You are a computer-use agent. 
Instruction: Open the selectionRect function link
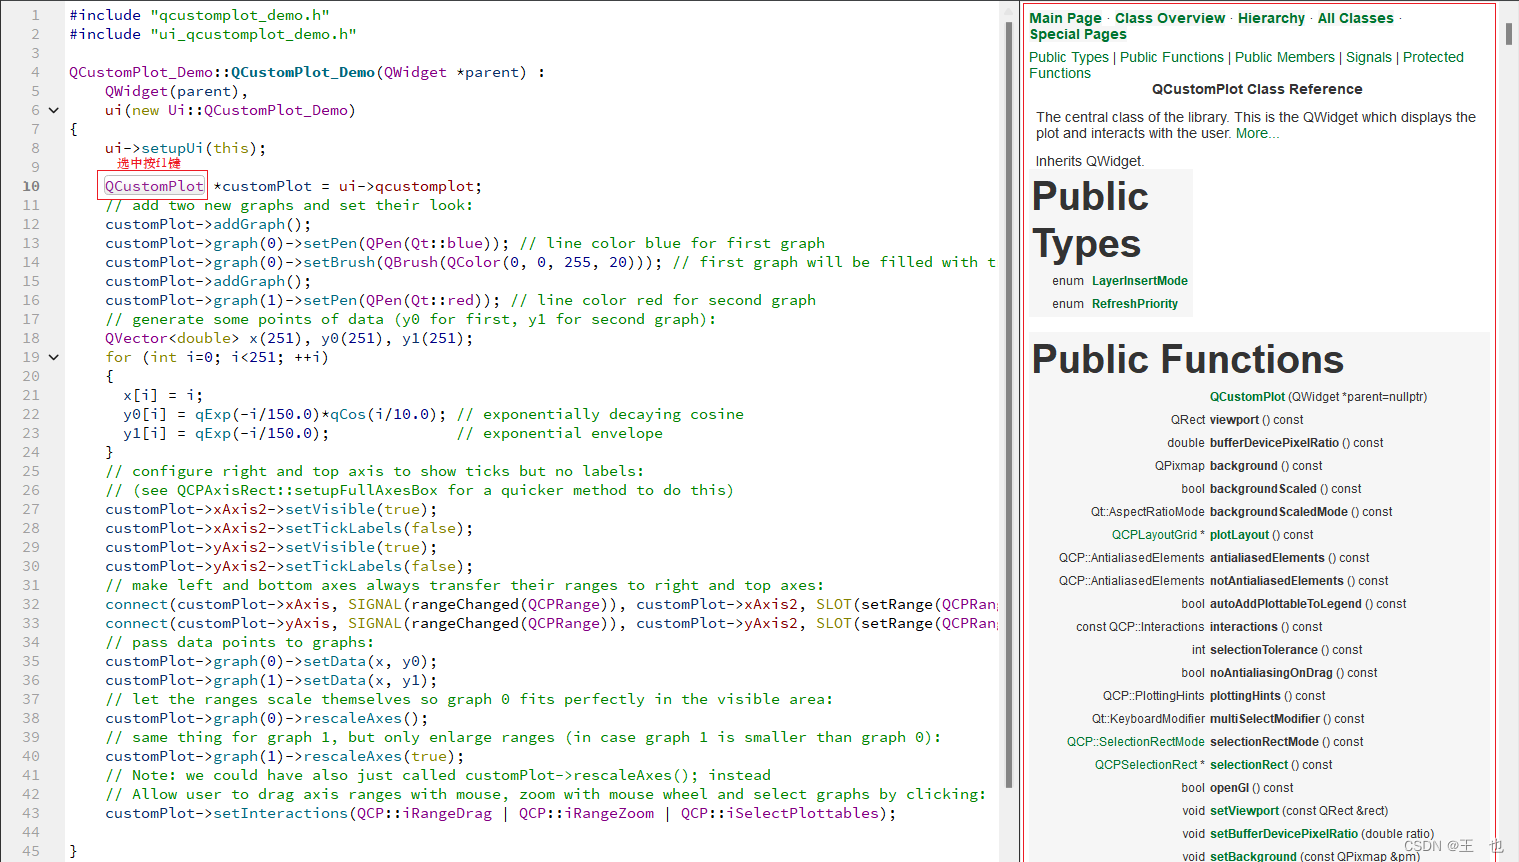(x=1249, y=765)
